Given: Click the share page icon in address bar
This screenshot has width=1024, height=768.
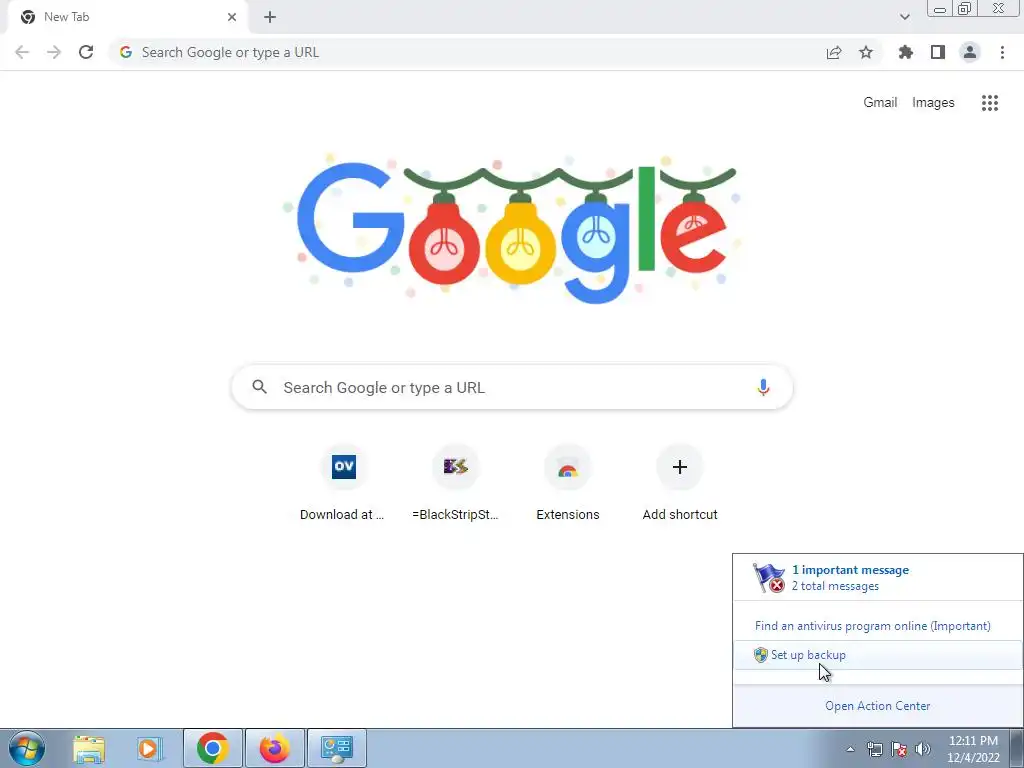Looking at the screenshot, I should [834, 52].
